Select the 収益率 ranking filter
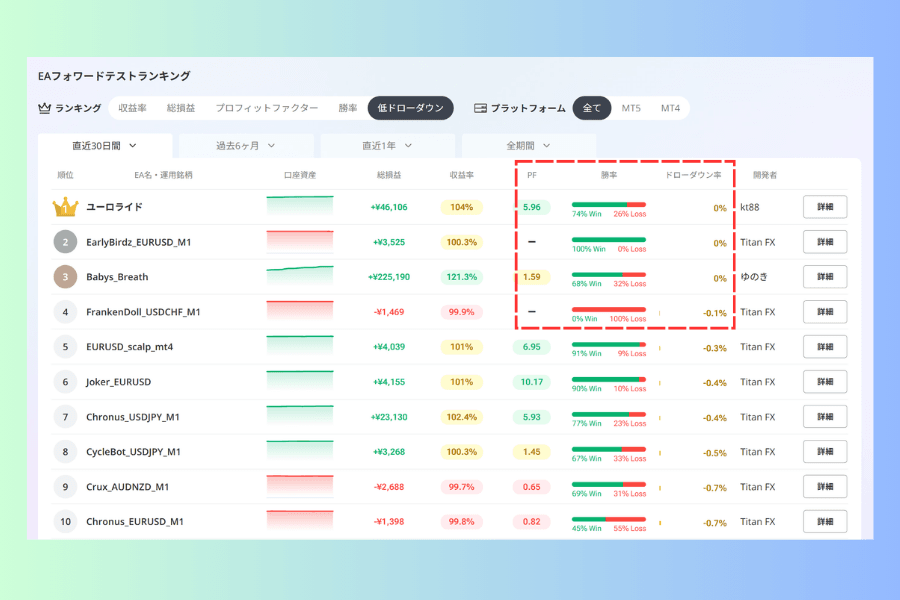The height and width of the screenshot is (600, 900). pyautogui.click(x=132, y=108)
